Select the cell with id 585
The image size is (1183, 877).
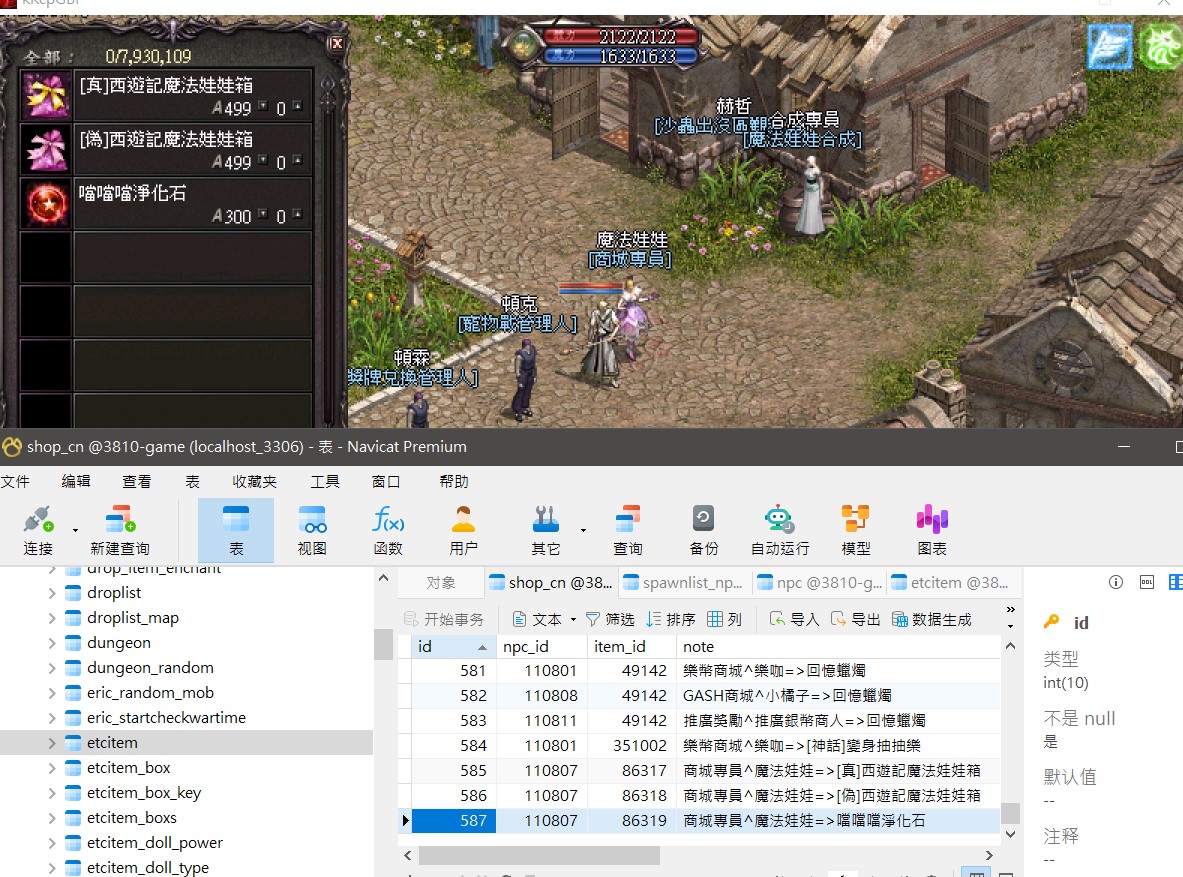coord(453,771)
